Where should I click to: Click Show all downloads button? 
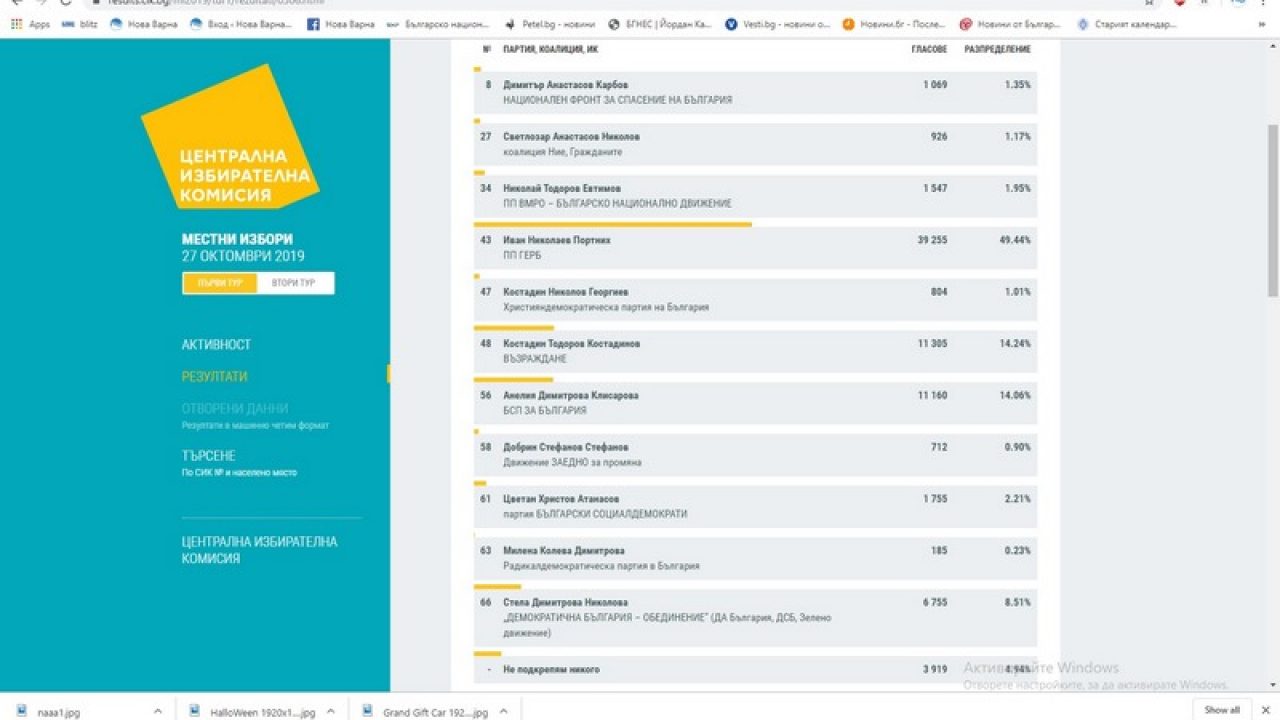(x=1222, y=710)
